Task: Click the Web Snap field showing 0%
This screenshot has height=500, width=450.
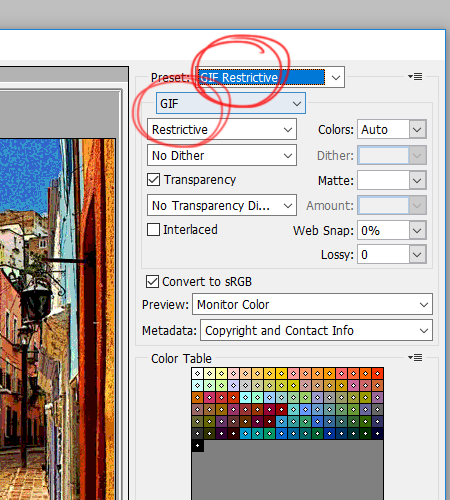Action: click(383, 230)
